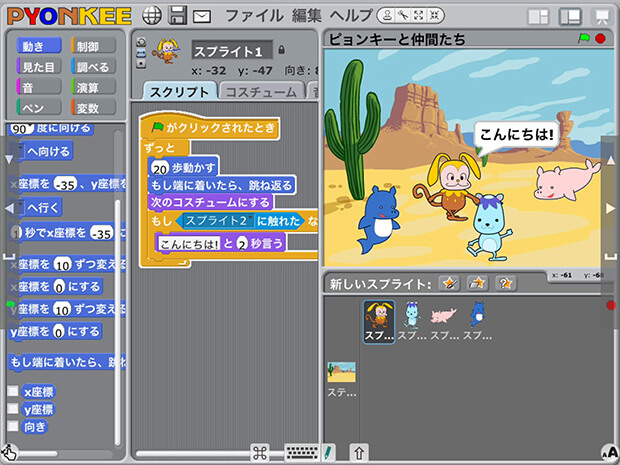Select the 動き block category

point(39,46)
